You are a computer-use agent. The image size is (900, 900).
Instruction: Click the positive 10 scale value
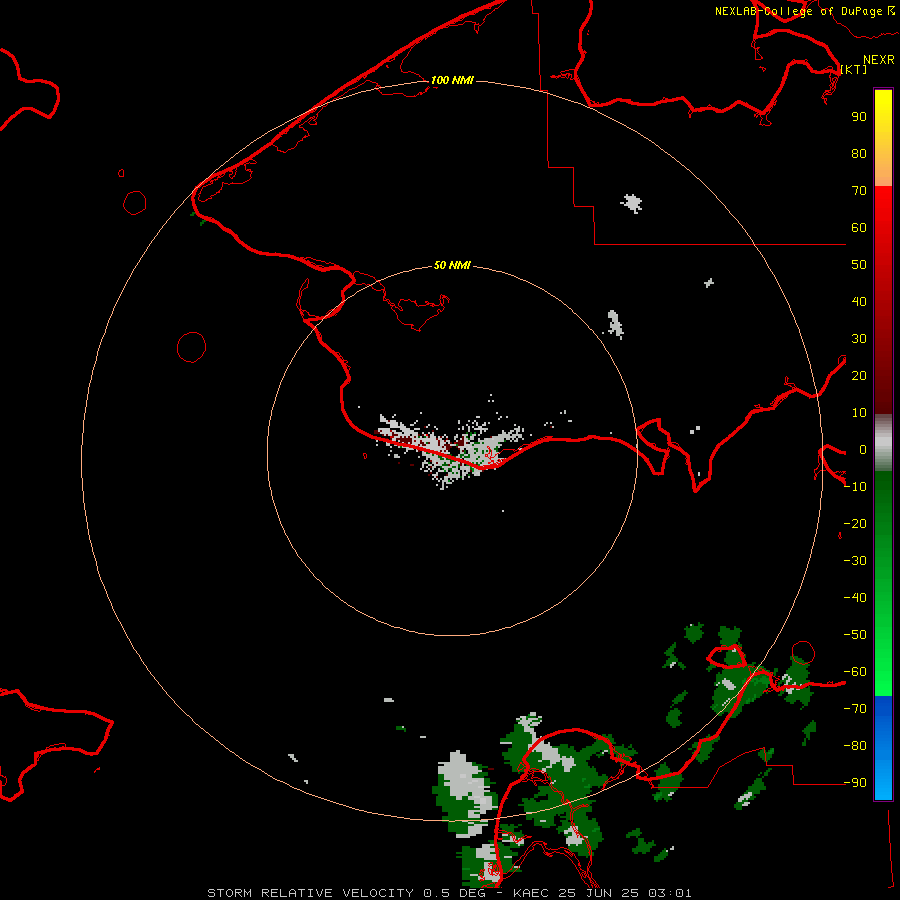click(x=859, y=413)
